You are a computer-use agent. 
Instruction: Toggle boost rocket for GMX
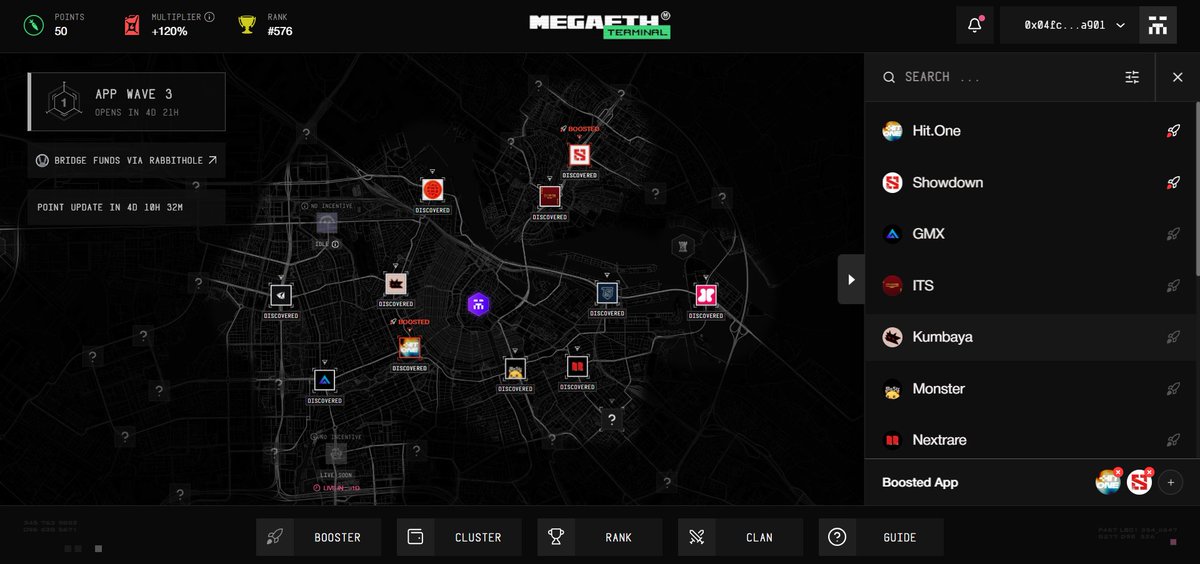(1173, 234)
